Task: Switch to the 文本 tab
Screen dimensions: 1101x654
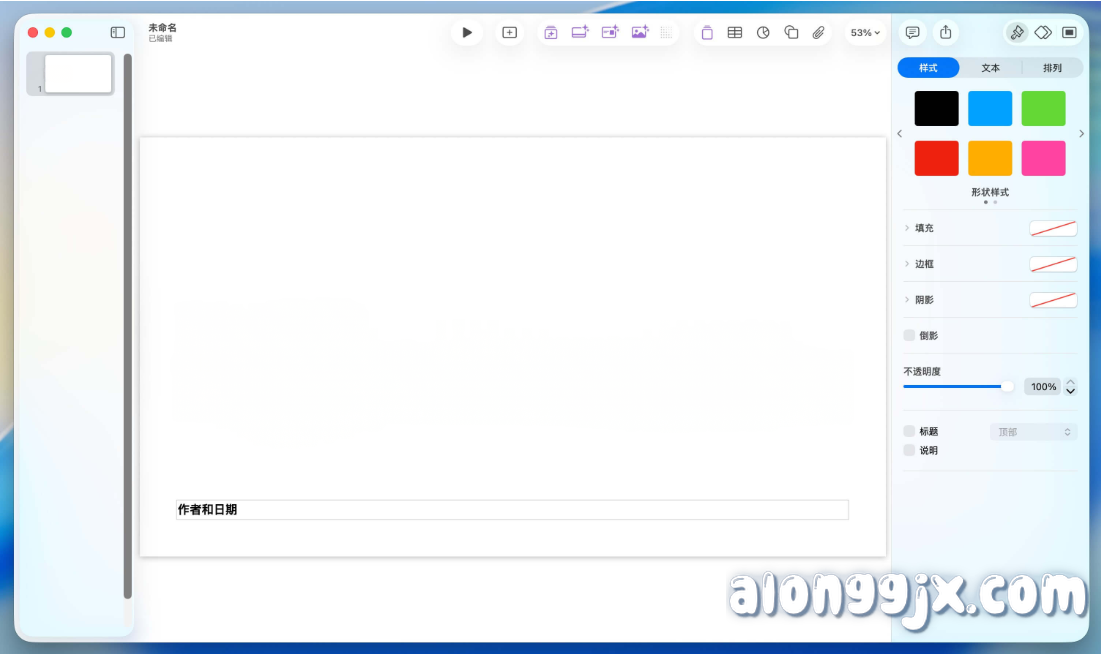Action: tap(990, 67)
